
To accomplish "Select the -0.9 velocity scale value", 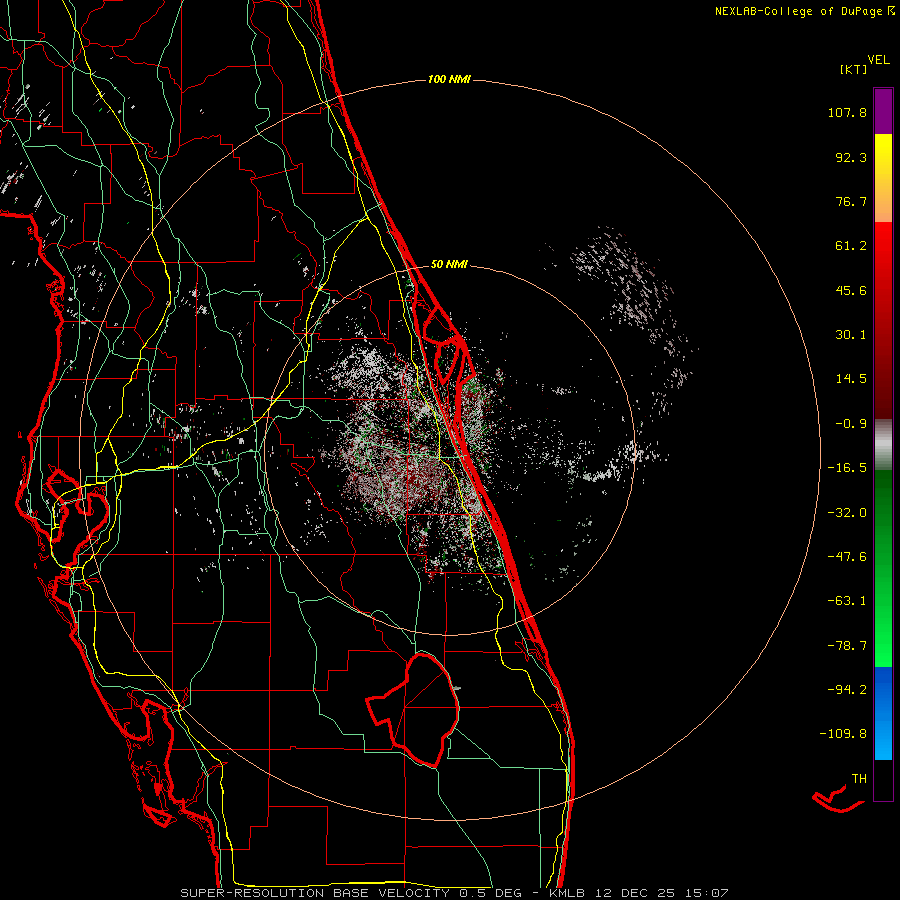I will 851,424.
